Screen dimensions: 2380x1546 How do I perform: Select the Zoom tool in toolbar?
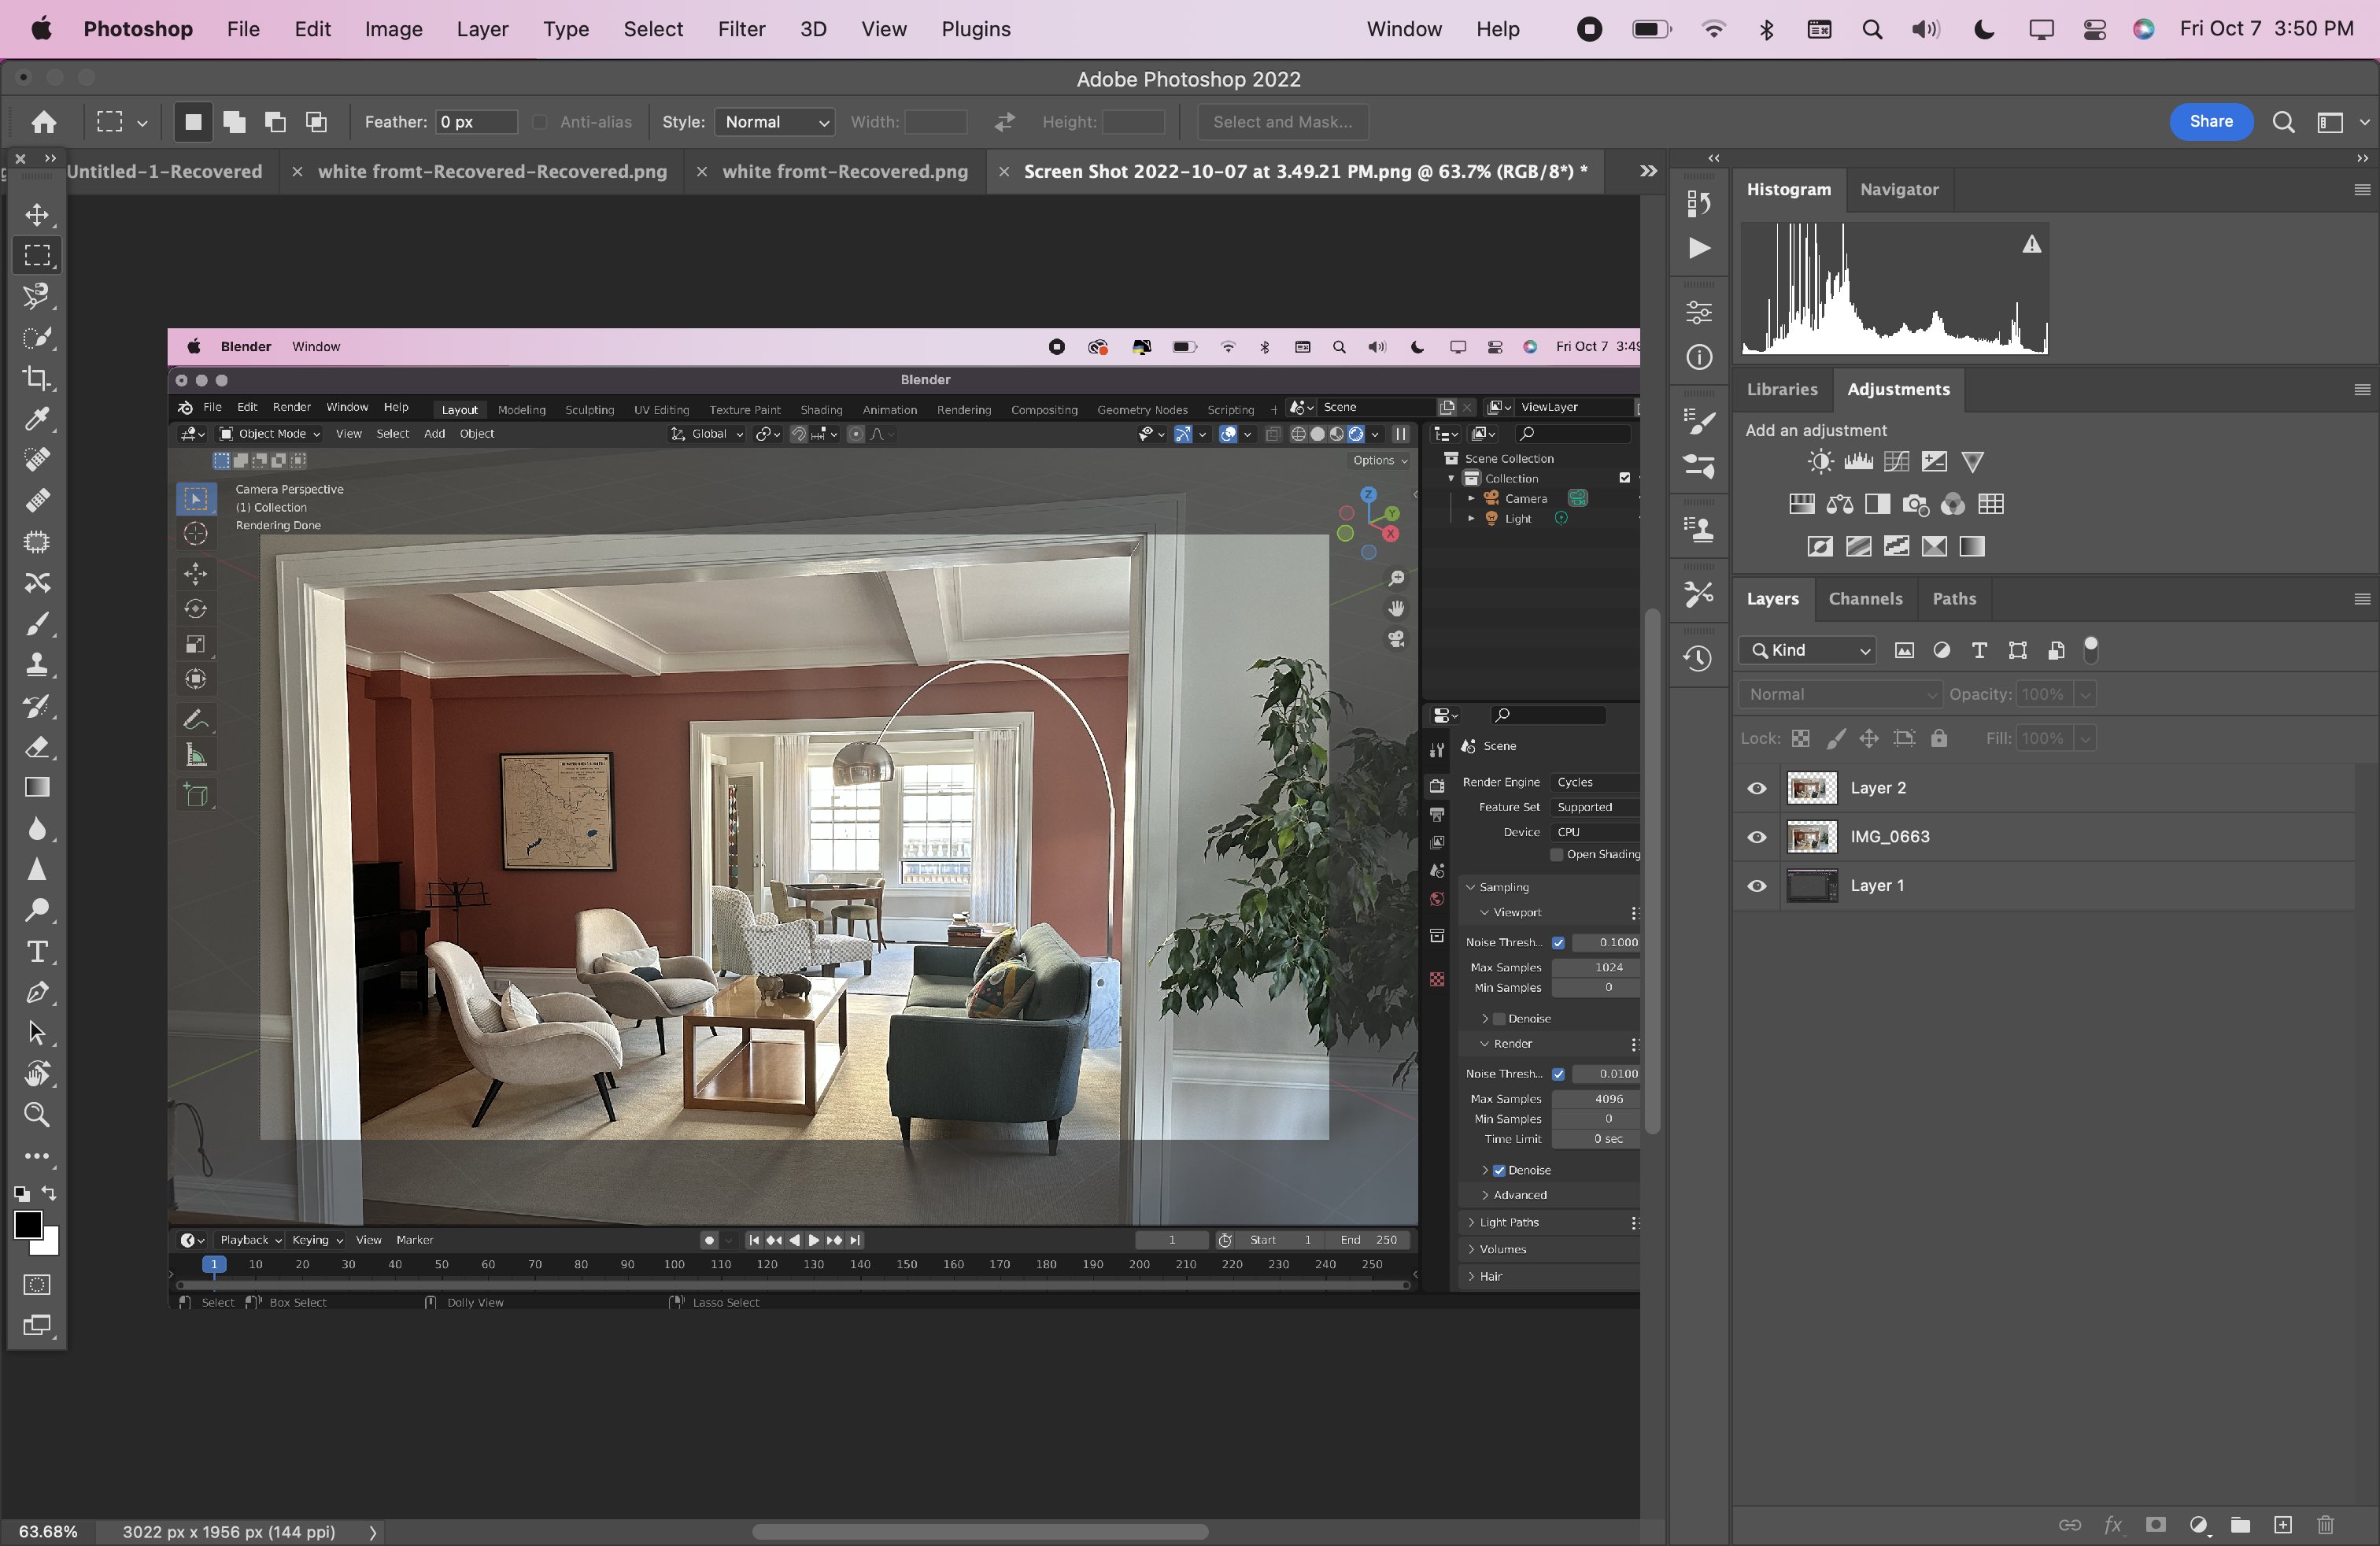[37, 1114]
